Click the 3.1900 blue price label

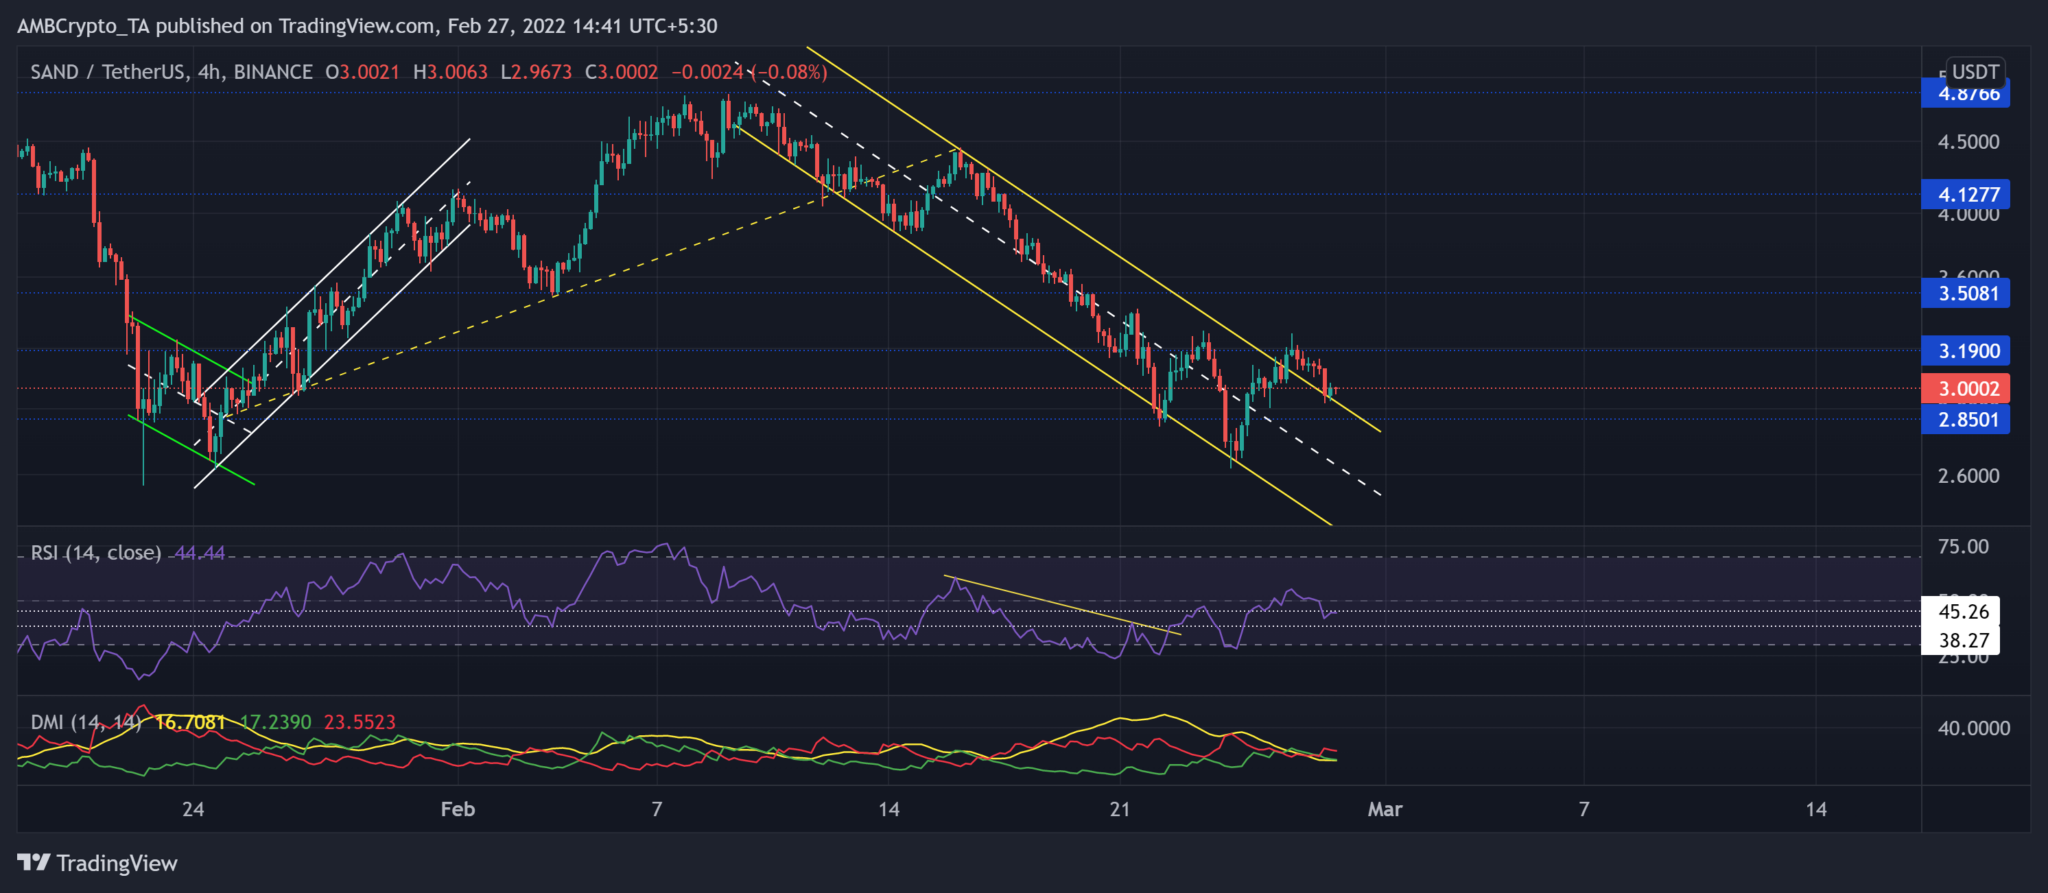coord(1967,351)
